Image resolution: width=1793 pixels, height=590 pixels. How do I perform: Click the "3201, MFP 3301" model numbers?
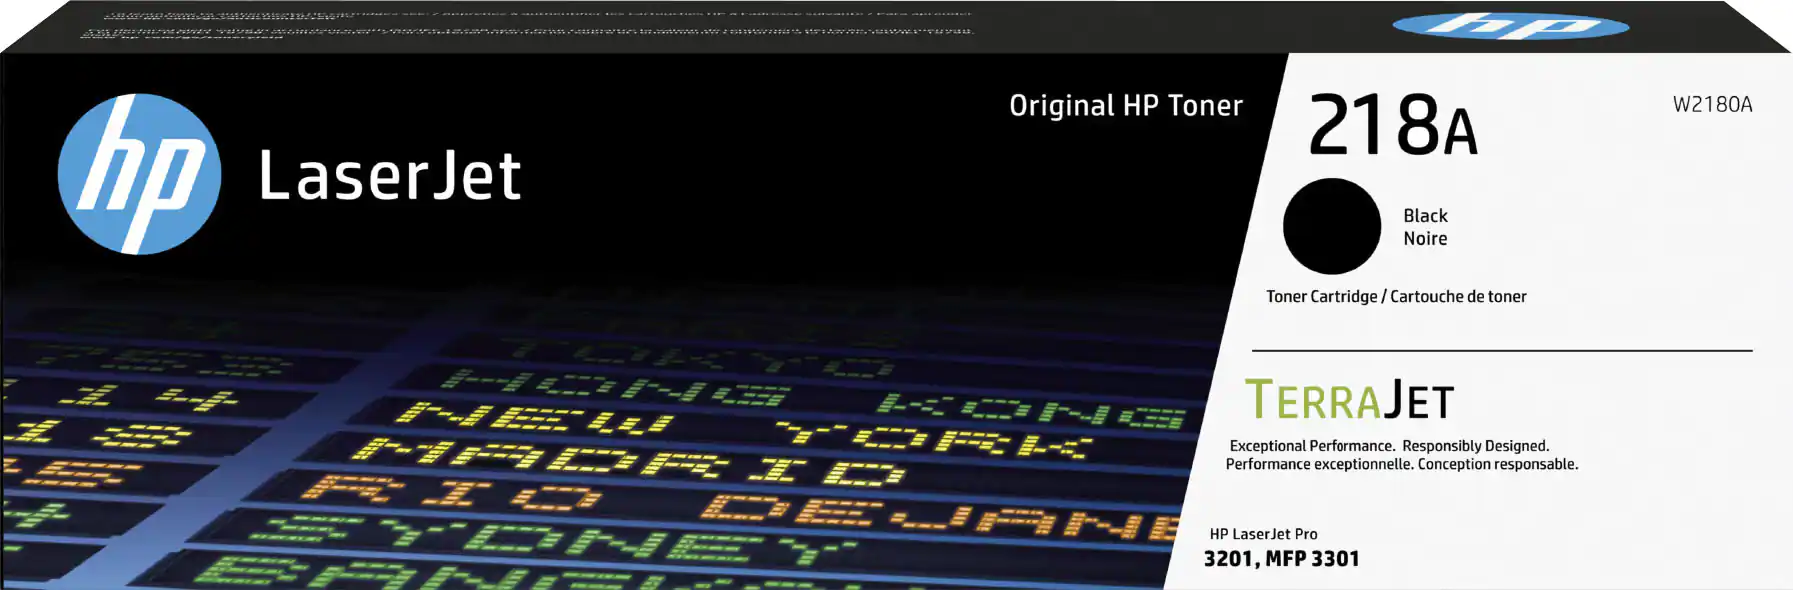pyautogui.click(x=1281, y=559)
